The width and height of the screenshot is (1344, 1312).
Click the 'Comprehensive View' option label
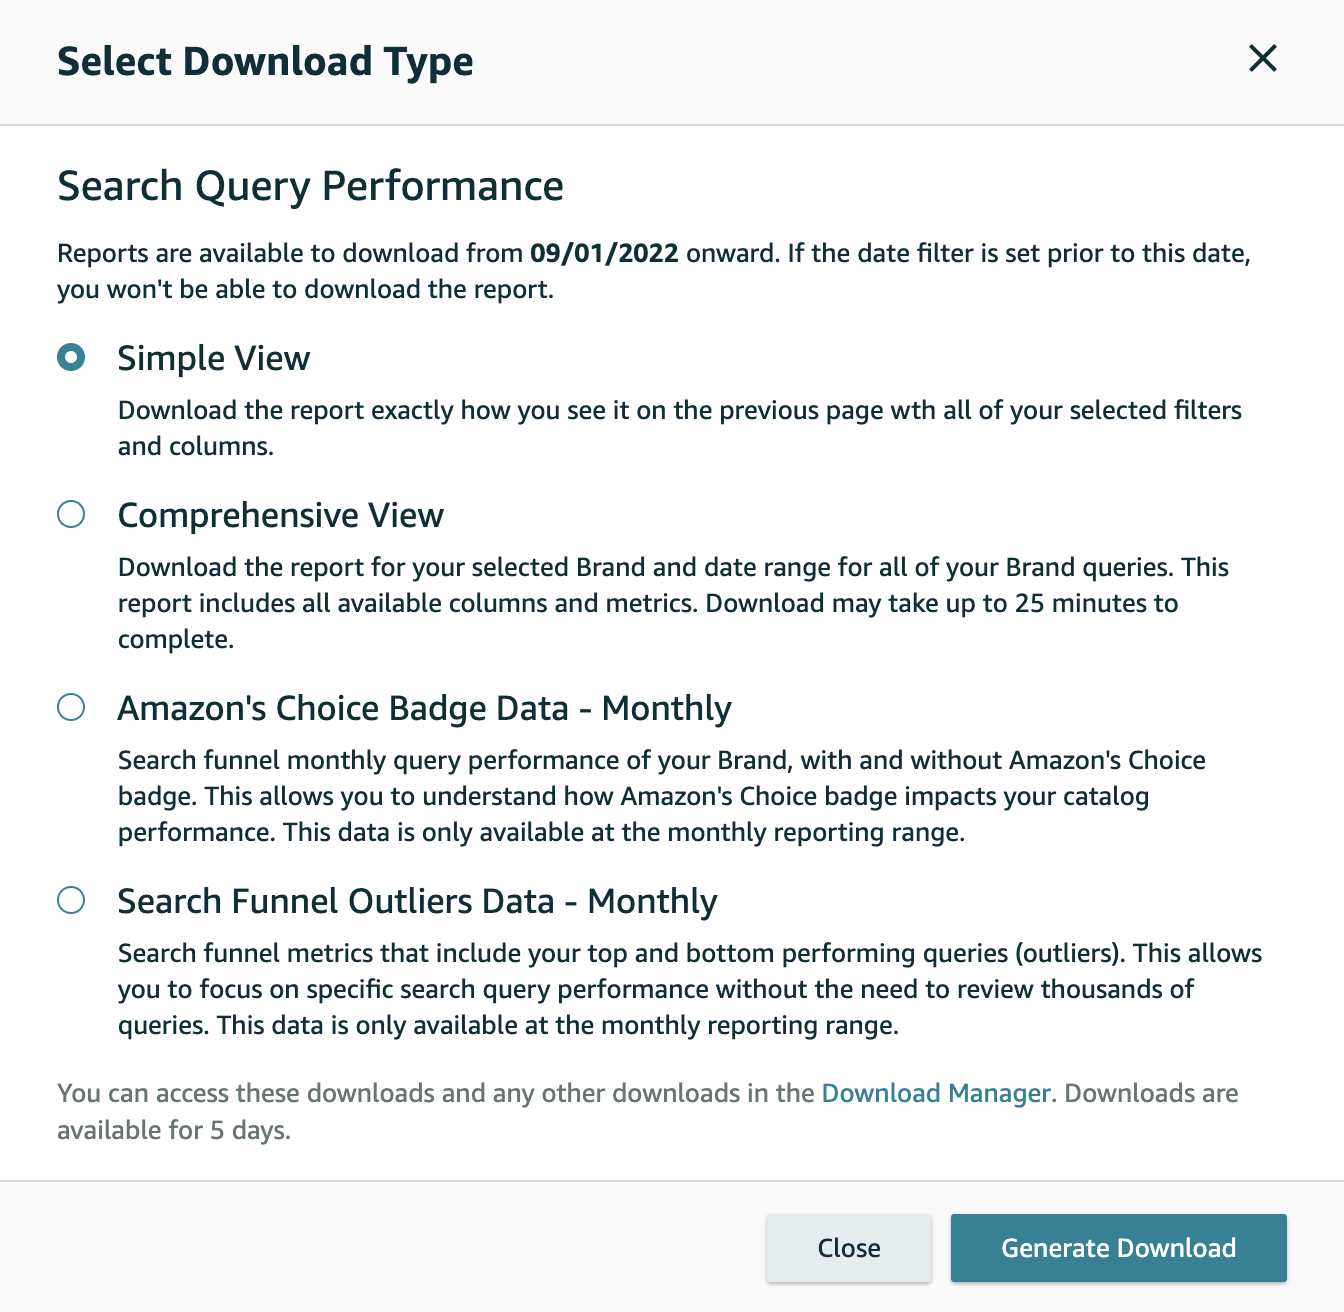click(x=281, y=515)
